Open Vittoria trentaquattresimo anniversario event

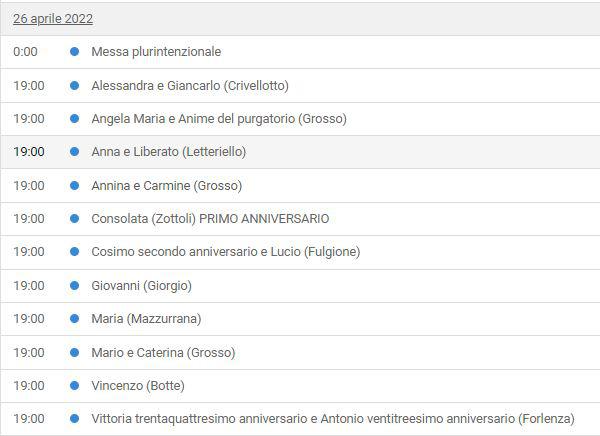click(333, 418)
